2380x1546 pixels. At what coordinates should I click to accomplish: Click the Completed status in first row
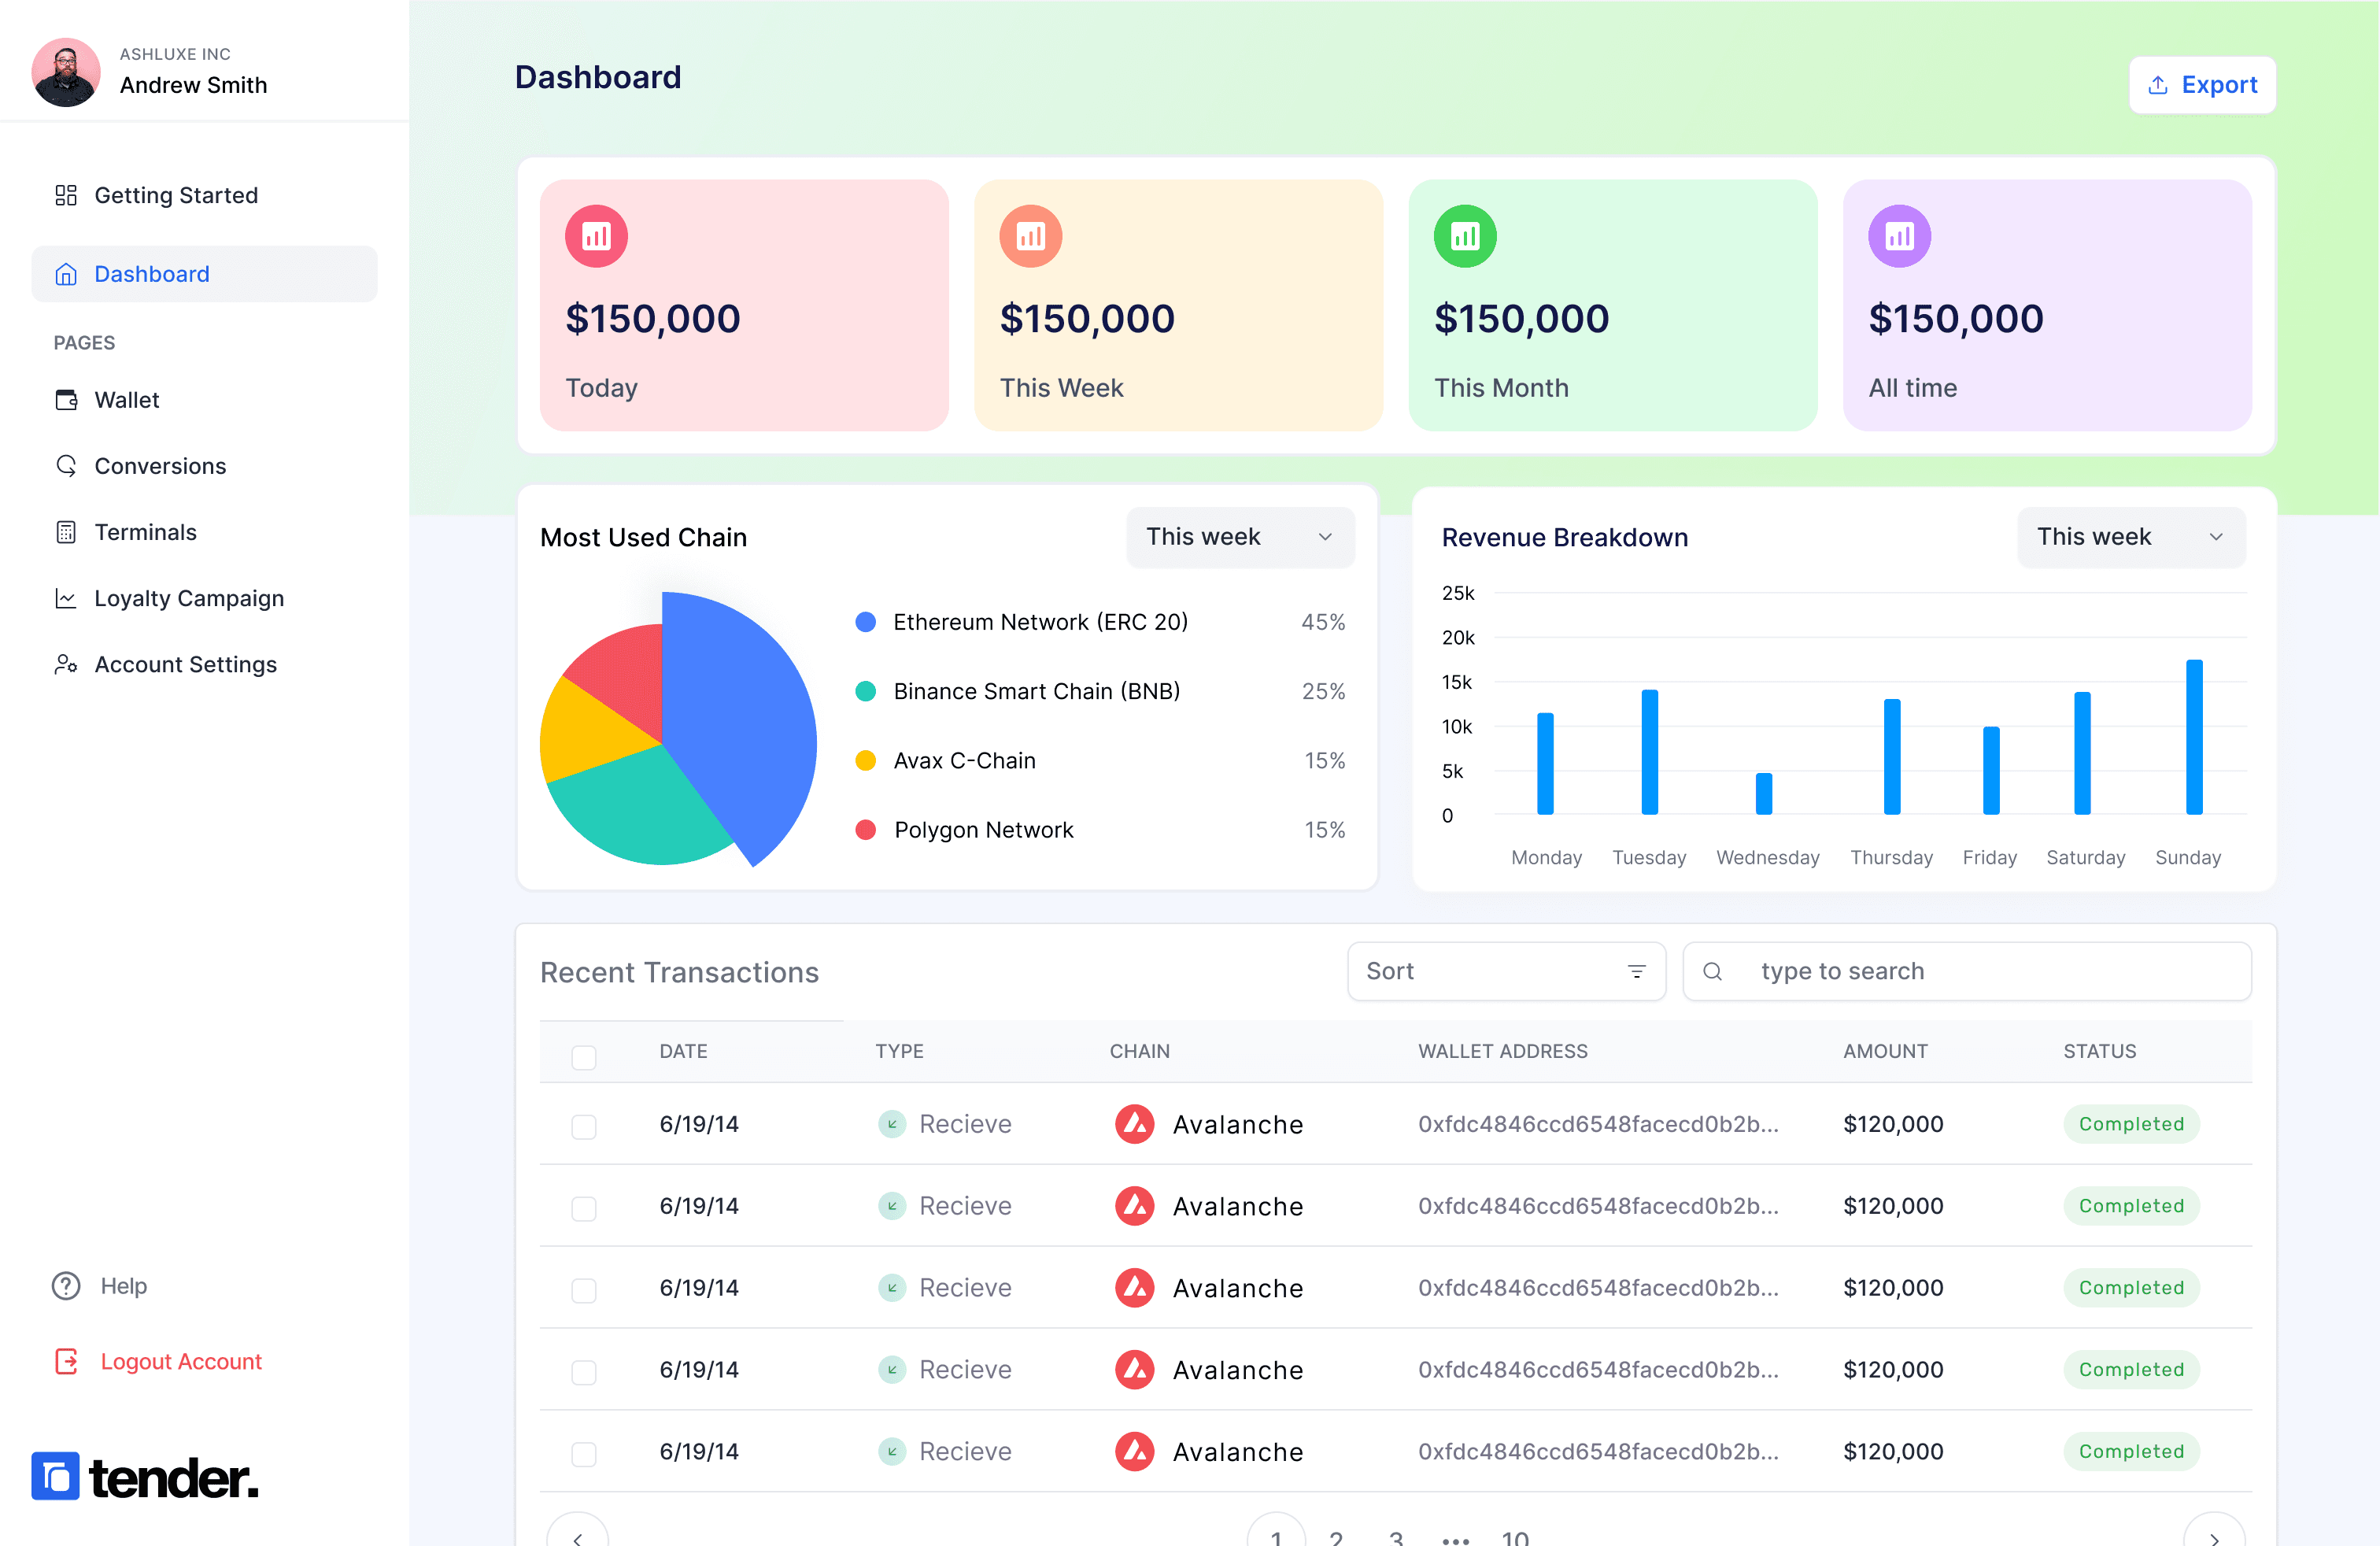click(2131, 1124)
